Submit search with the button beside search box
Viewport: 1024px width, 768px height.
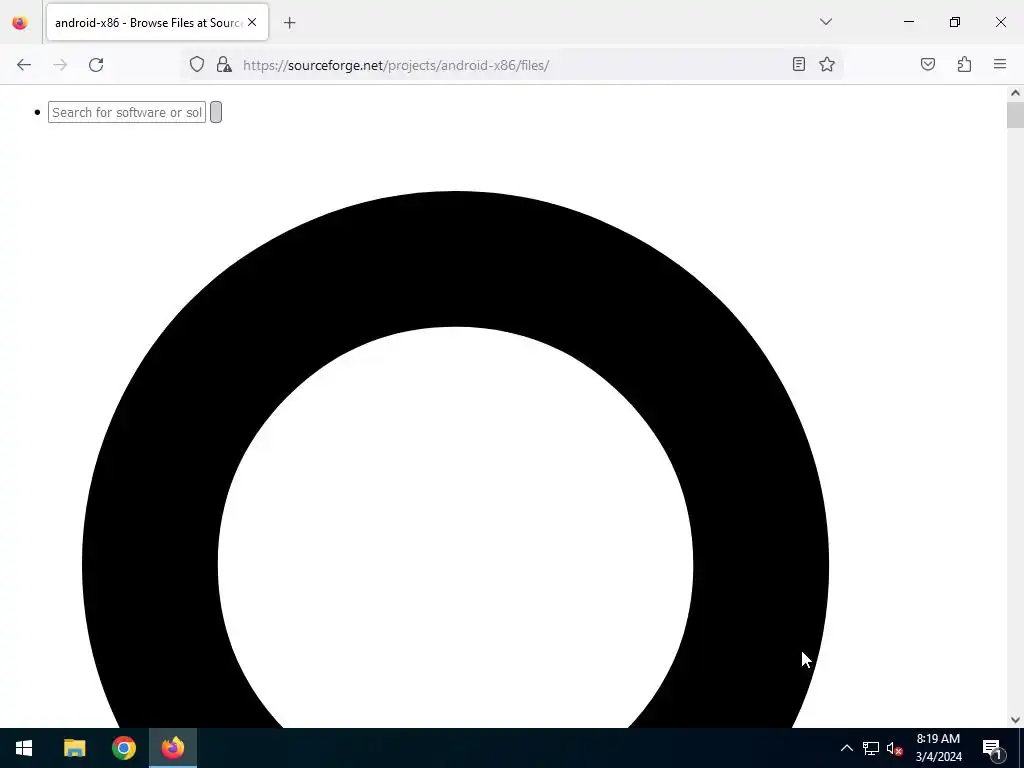216,112
